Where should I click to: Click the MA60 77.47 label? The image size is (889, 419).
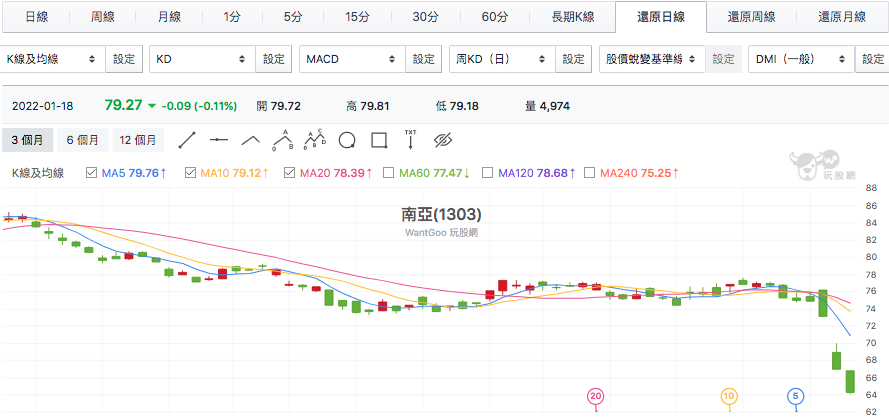tap(435, 173)
